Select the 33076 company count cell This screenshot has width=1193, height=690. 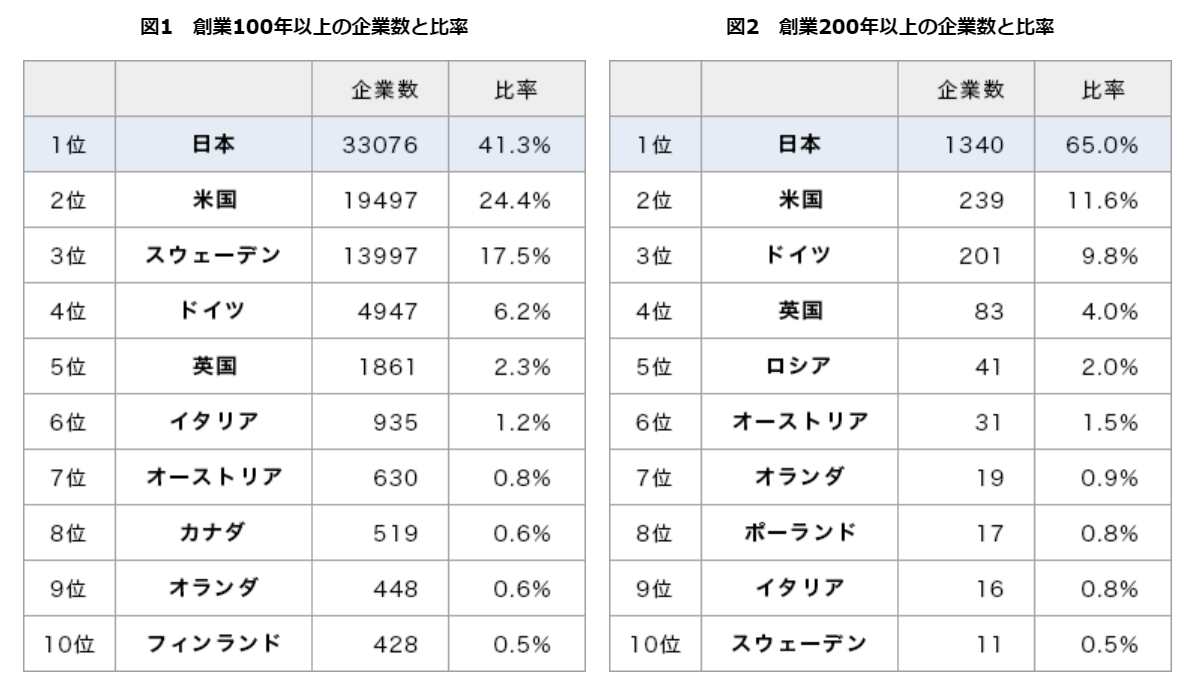tap(380, 144)
